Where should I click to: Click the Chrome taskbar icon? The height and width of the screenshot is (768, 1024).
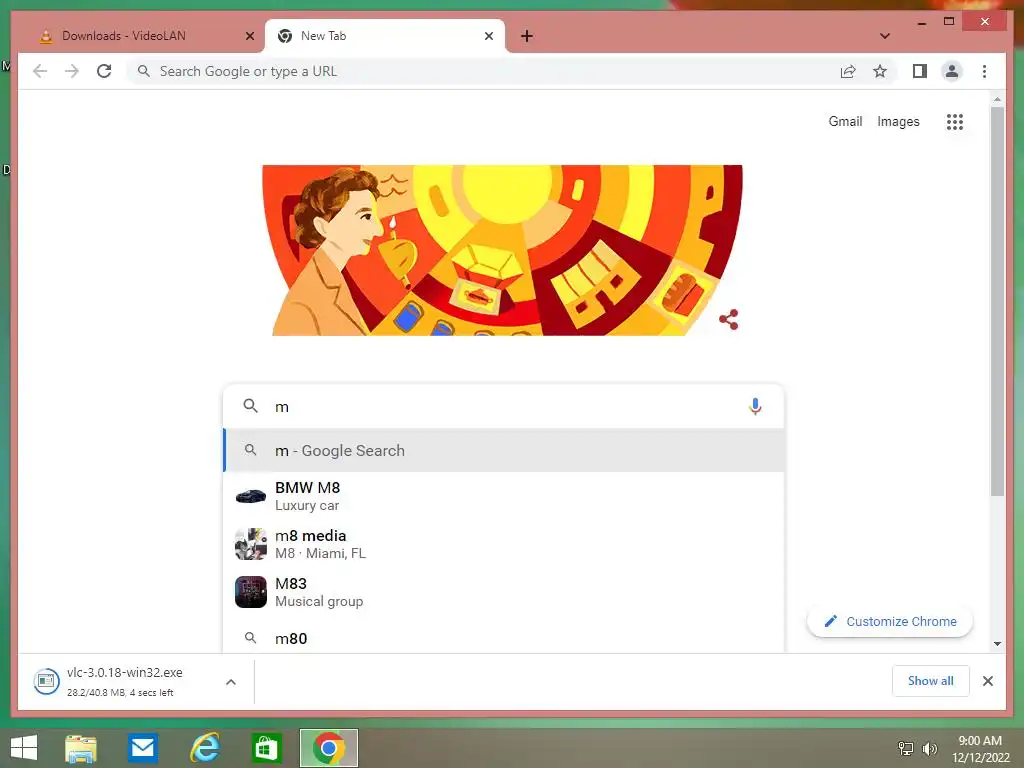point(328,748)
